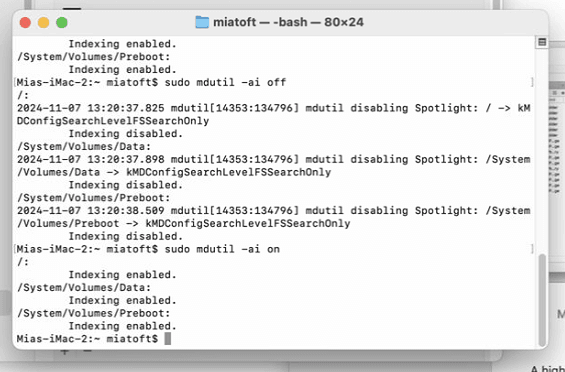This screenshot has width=565, height=372.
Task: Click the window title "miatoft — -bash — 80×24"
Action: pos(288,22)
